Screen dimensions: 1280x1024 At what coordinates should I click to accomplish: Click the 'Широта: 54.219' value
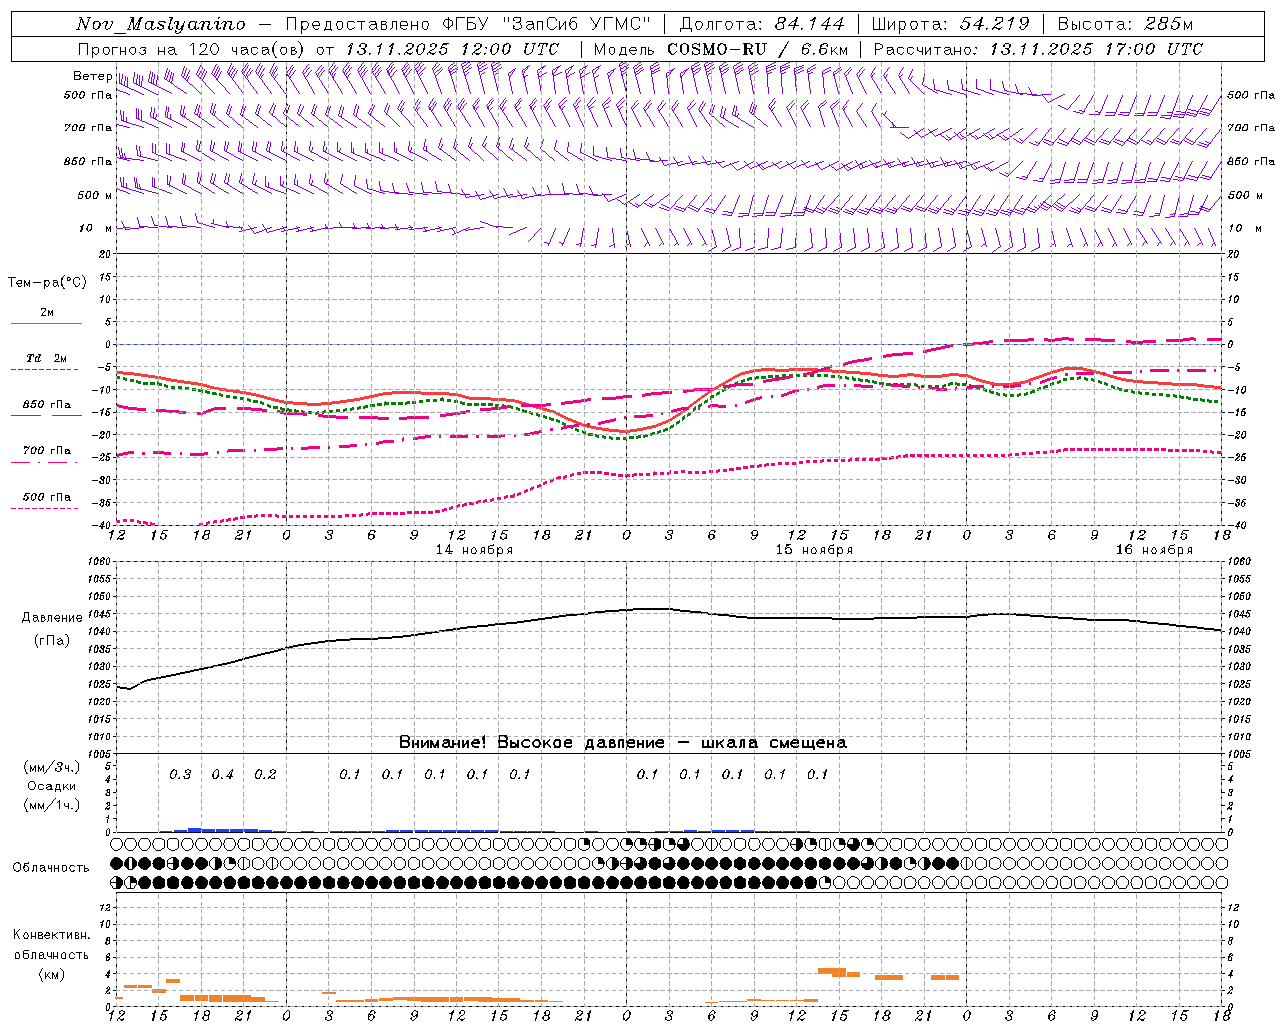tap(951, 24)
